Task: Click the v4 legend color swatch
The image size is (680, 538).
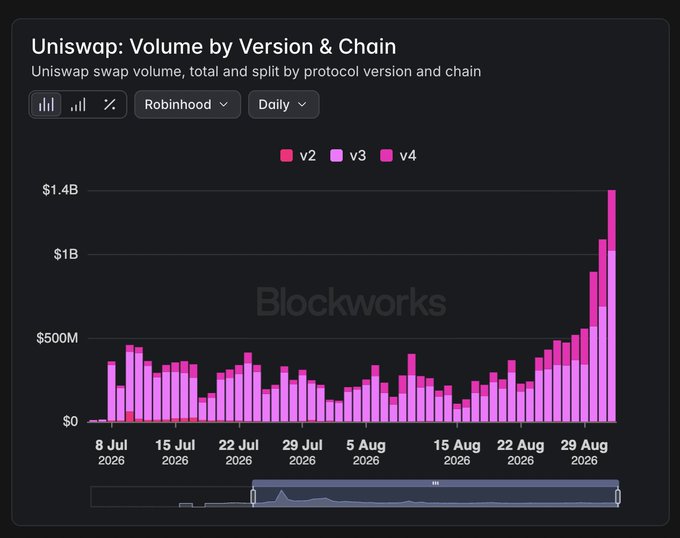Action: (386, 156)
